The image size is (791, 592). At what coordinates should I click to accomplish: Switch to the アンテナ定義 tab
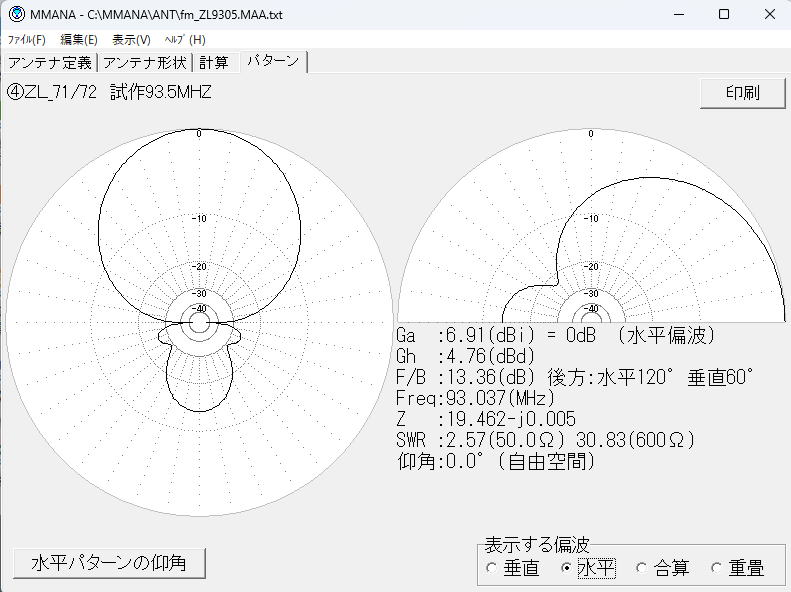coord(50,62)
